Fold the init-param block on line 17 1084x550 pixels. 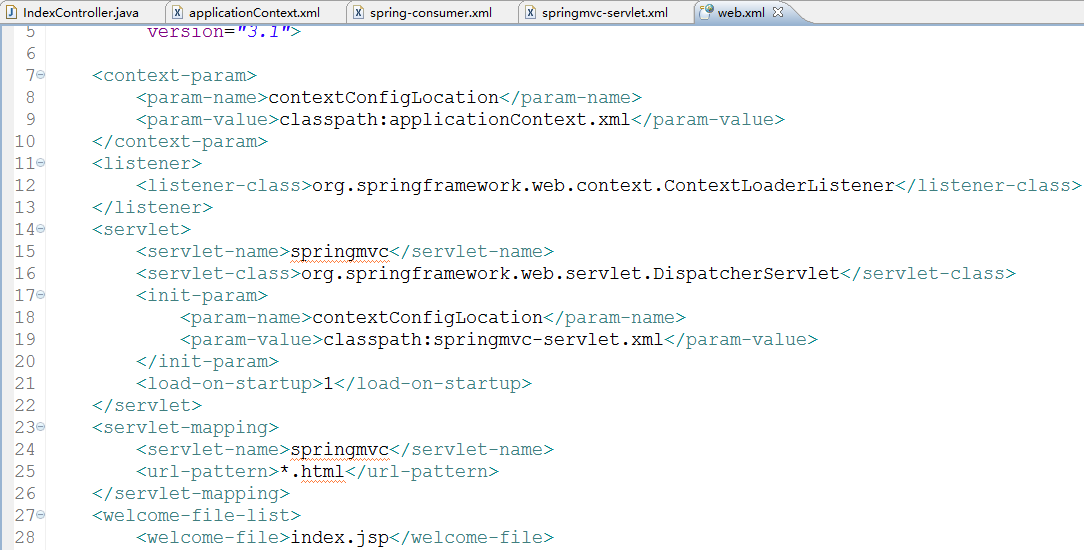coord(41,294)
